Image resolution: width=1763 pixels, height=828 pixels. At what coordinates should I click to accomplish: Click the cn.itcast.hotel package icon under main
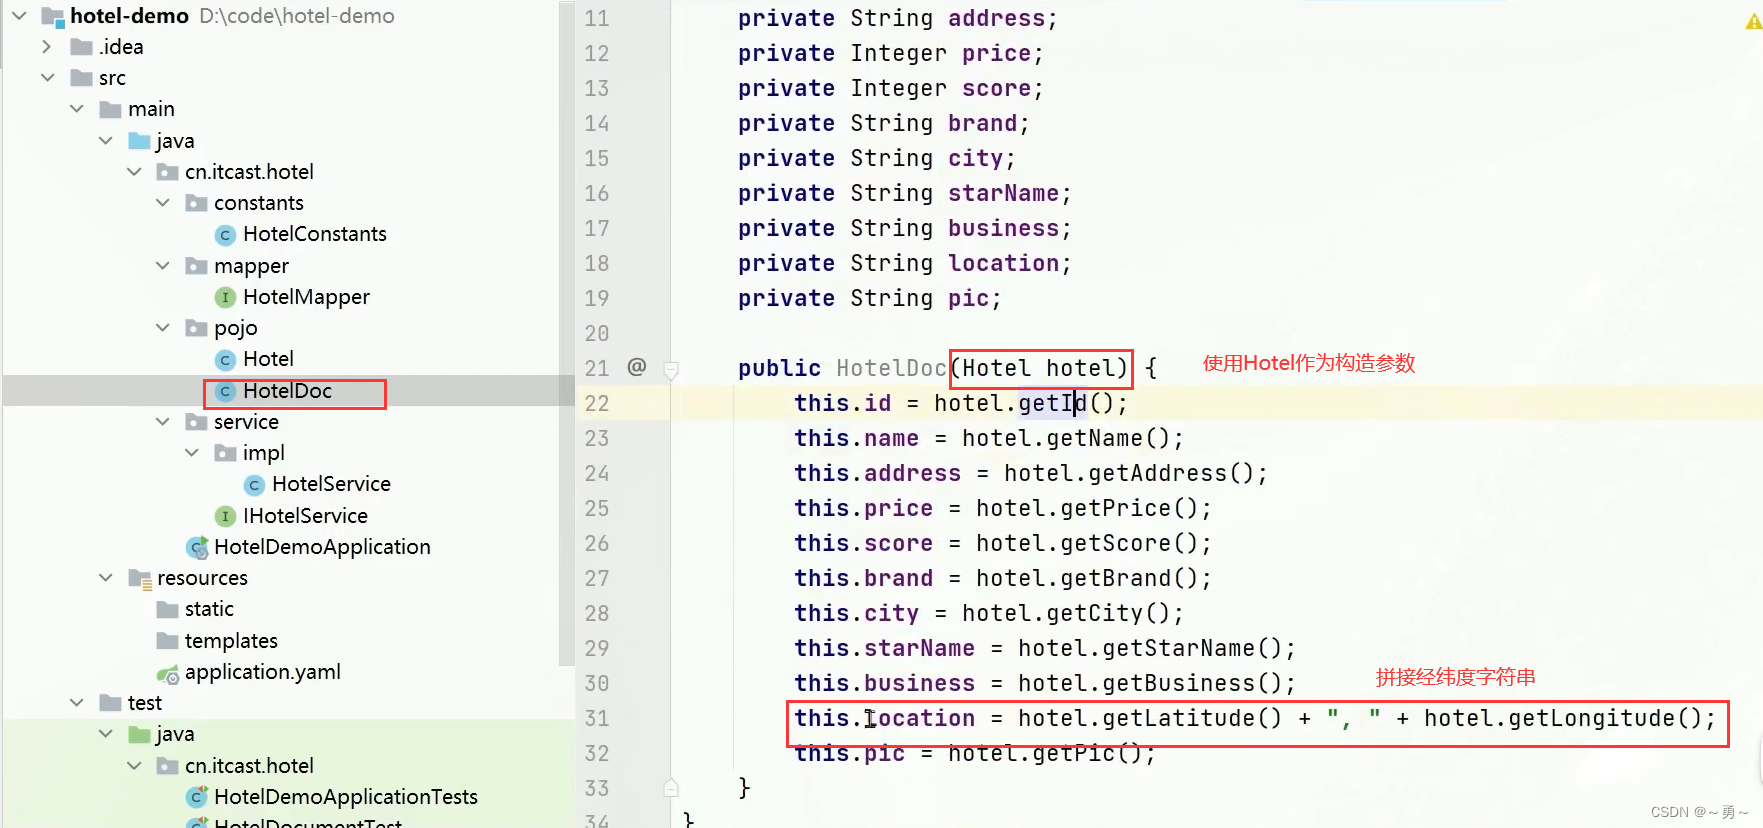[x=168, y=172]
